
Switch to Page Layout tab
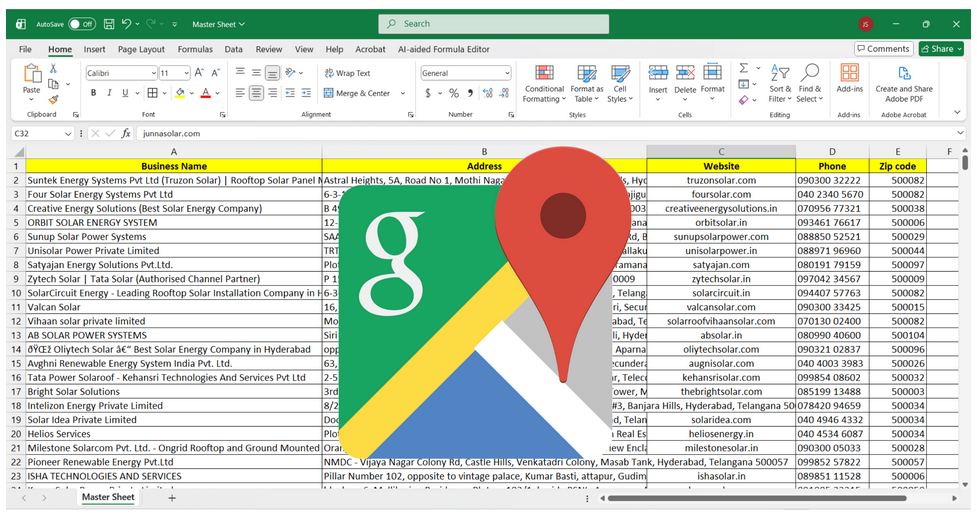coord(141,49)
